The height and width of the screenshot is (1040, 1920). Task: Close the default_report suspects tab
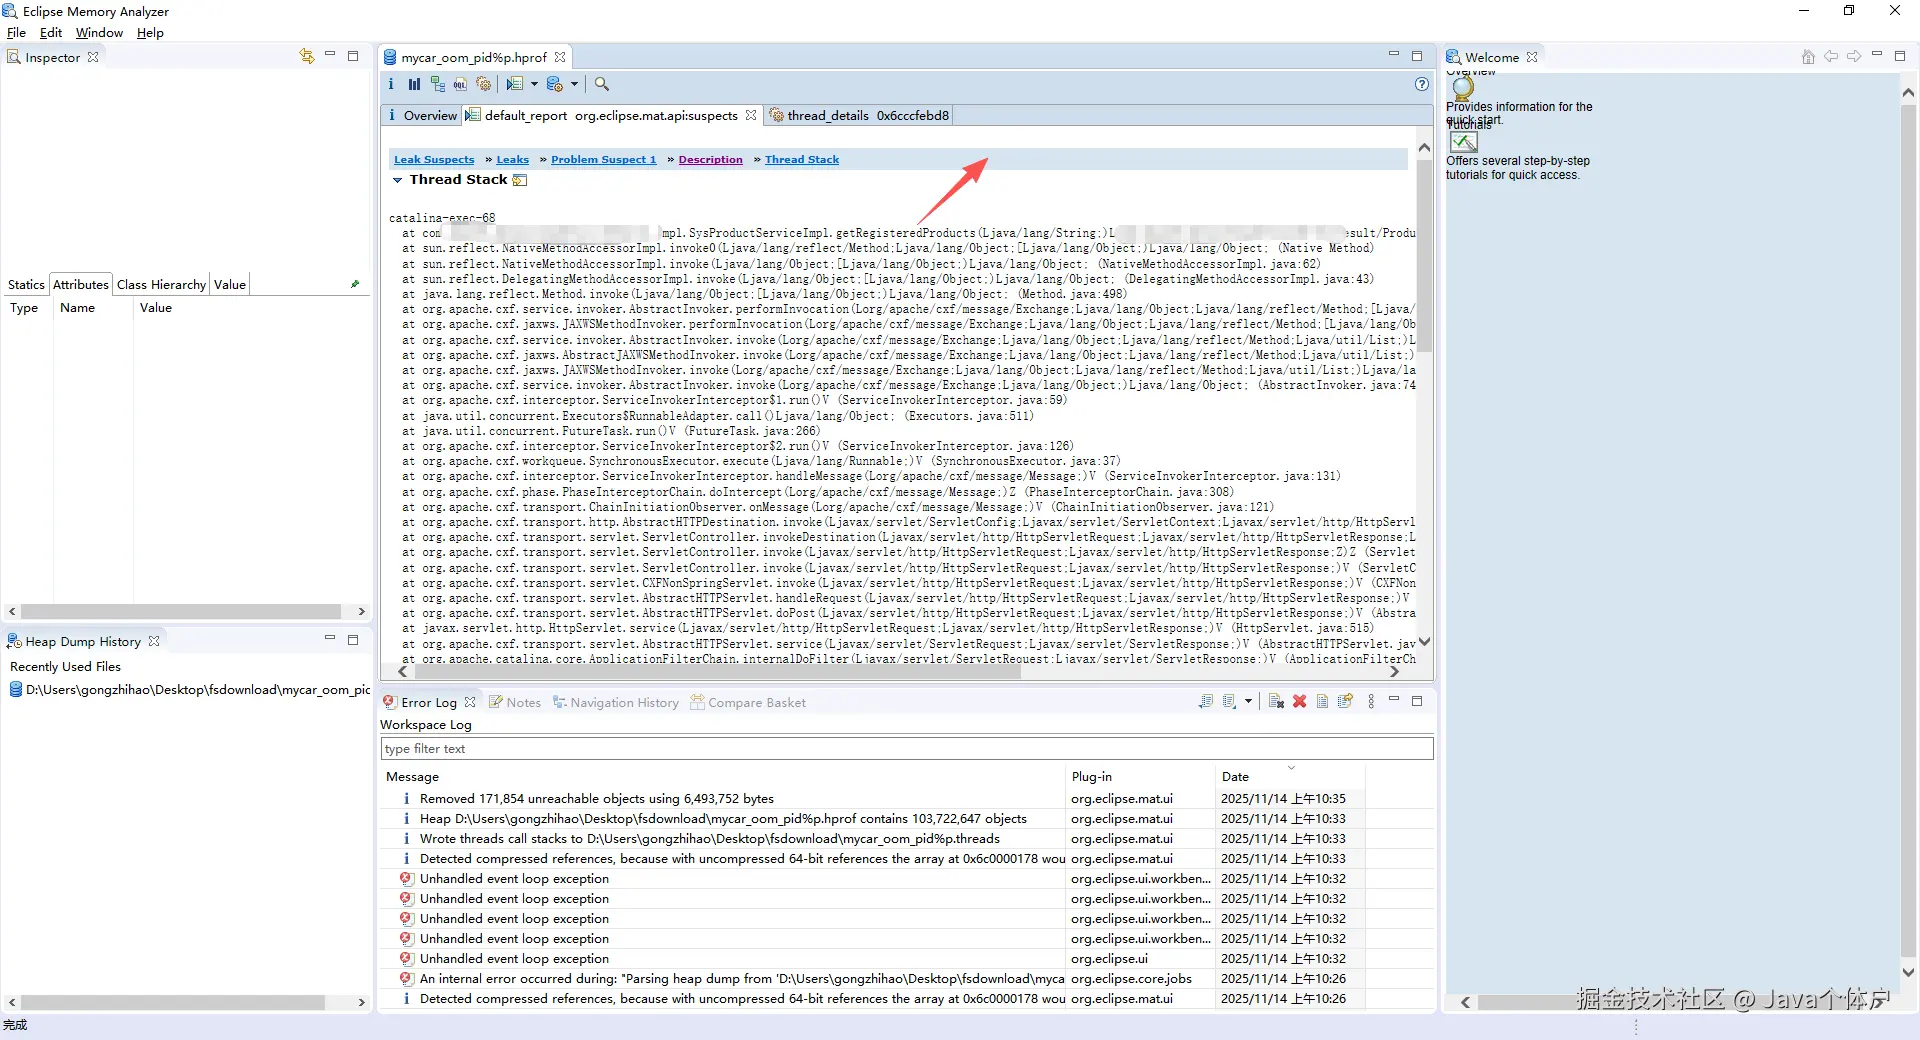[x=751, y=115]
